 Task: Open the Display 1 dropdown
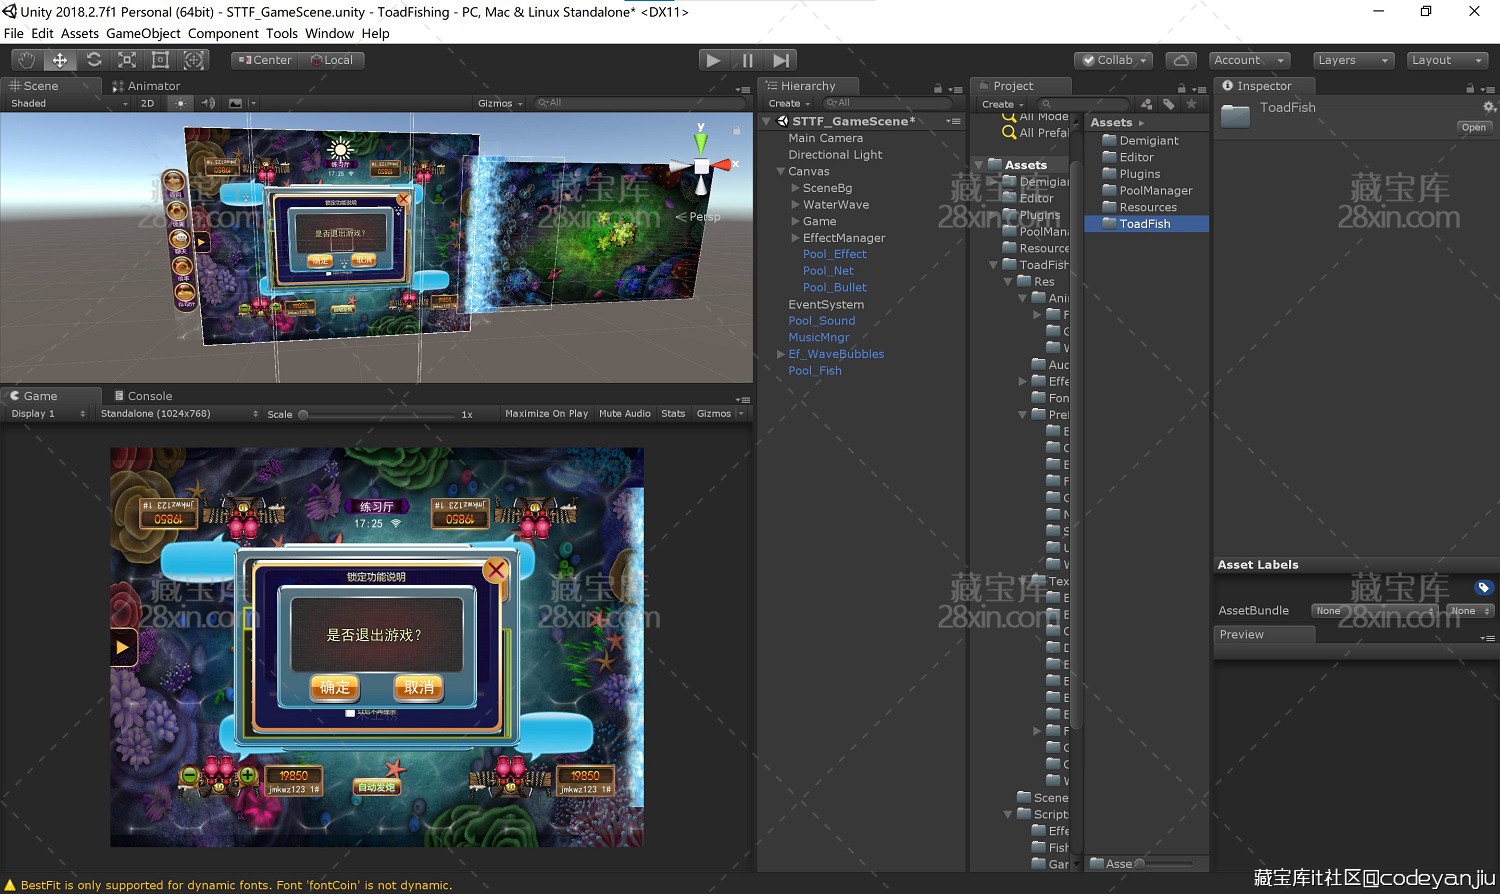(48, 413)
